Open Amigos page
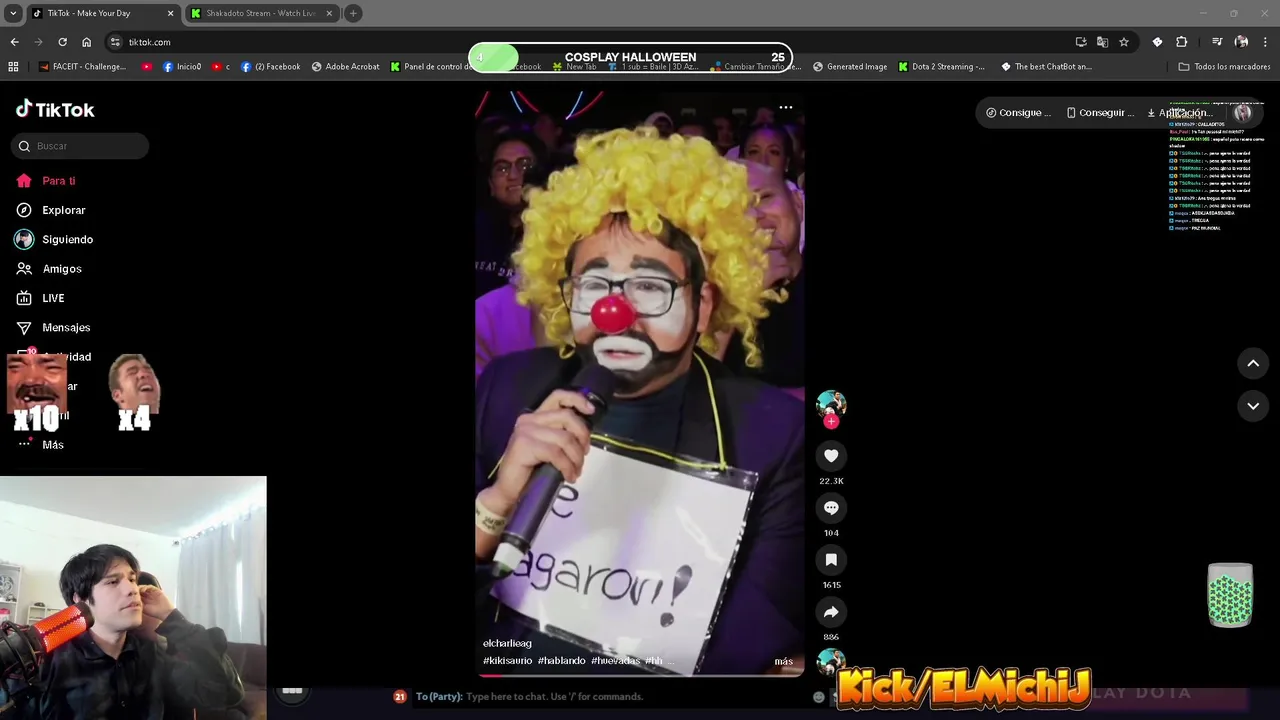Screen dimensions: 1280x720 [x=49, y=269]
